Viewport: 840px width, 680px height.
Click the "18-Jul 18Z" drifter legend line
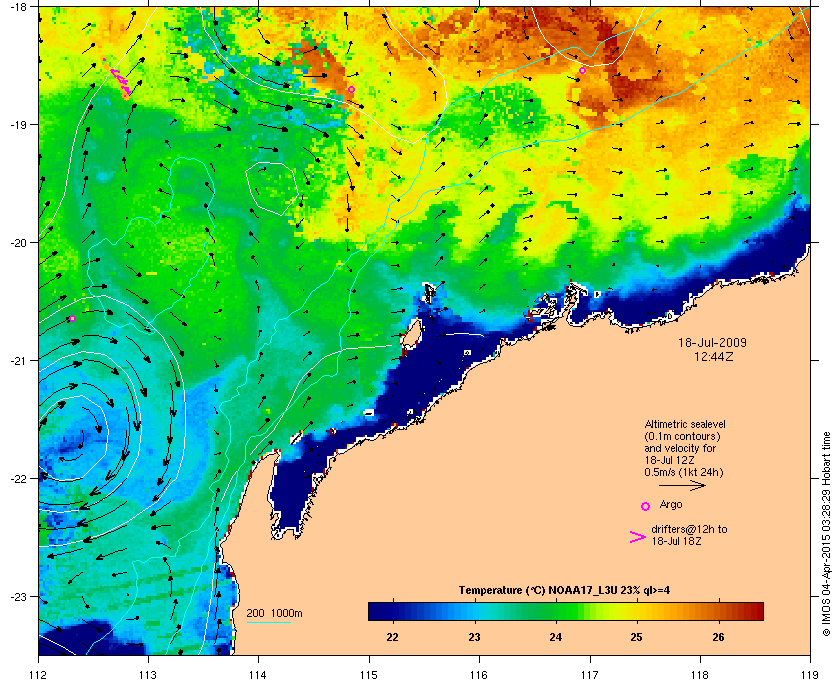676,541
